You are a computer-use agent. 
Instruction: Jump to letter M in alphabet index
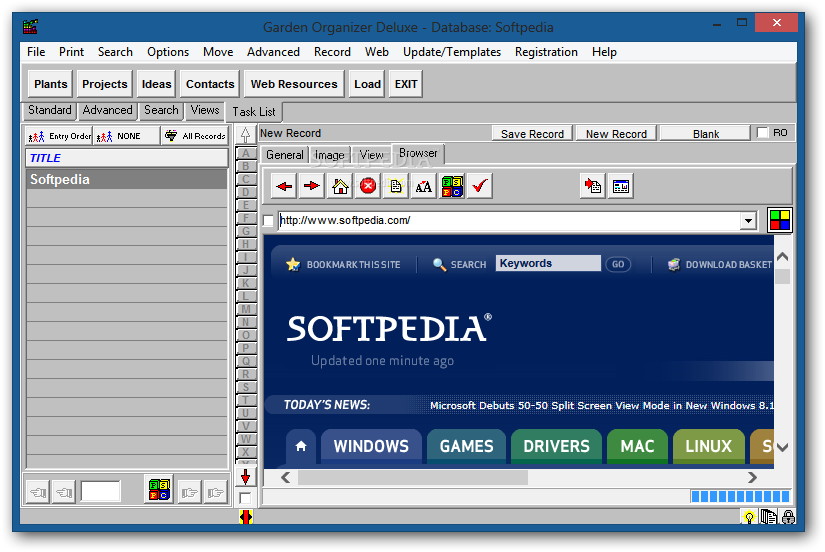246,309
